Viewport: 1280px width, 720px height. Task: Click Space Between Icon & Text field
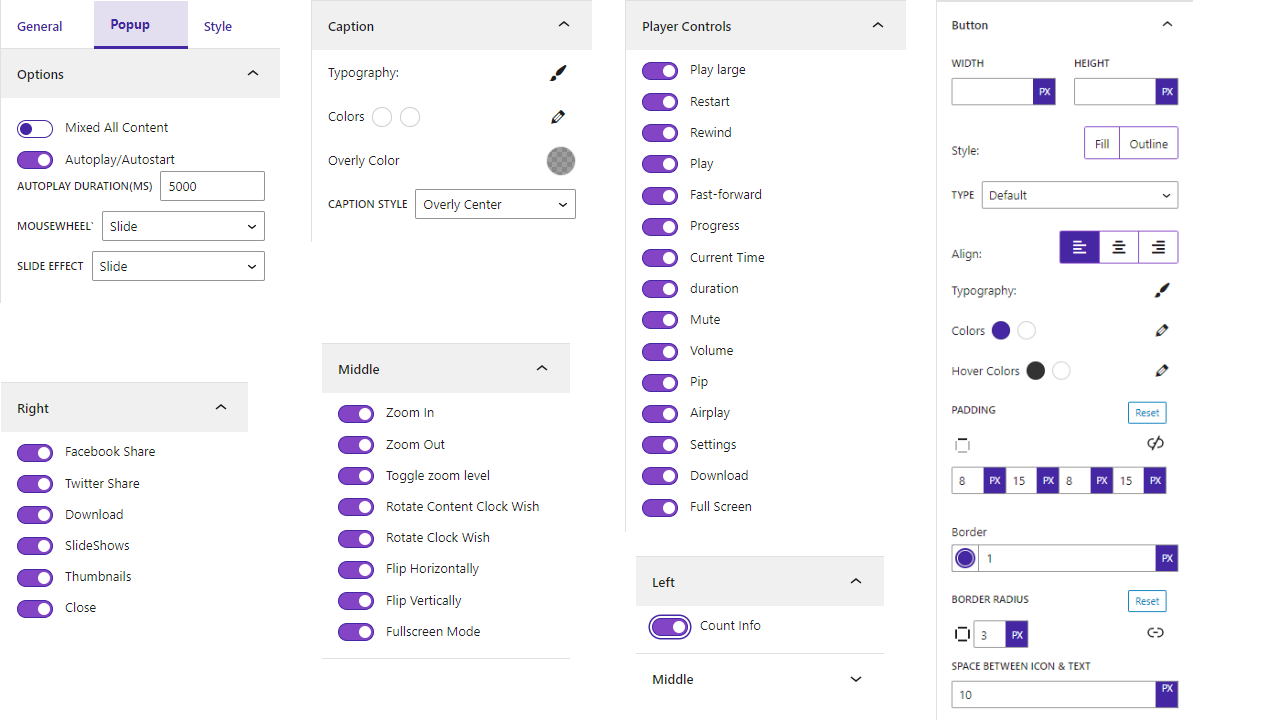point(1054,694)
